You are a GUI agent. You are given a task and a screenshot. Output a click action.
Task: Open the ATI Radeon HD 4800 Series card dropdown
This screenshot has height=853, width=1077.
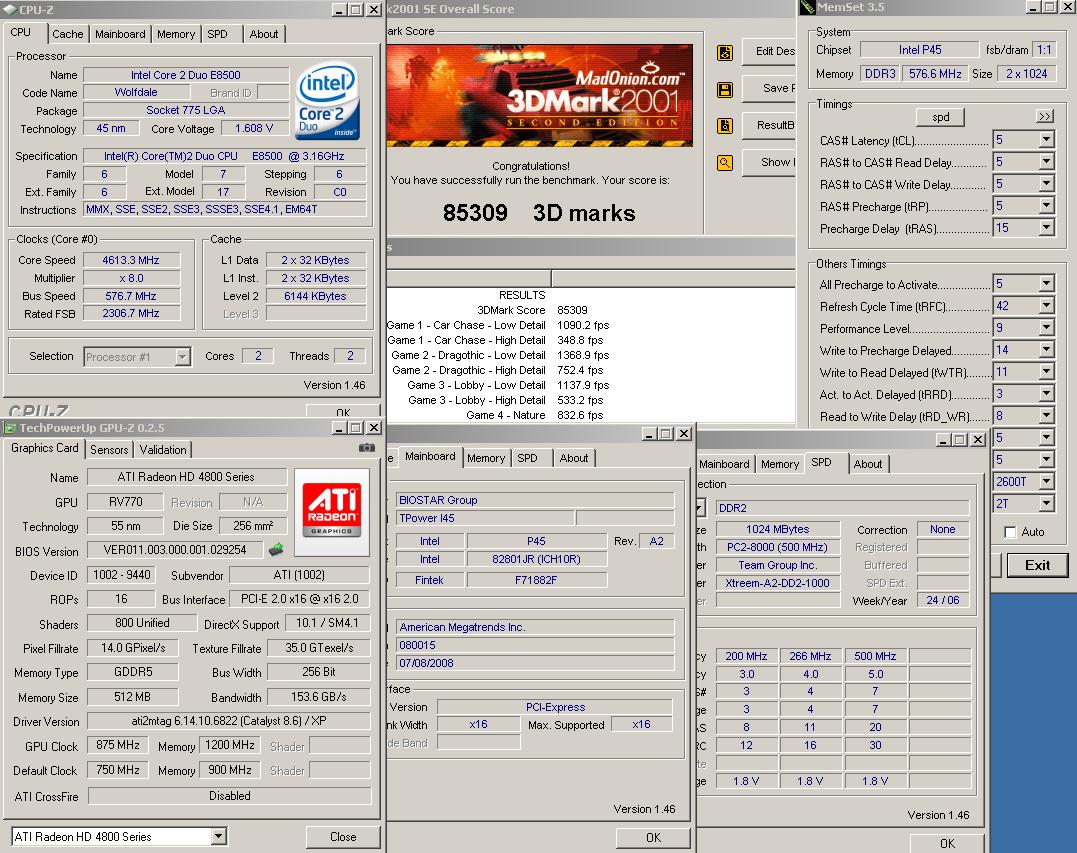(218, 836)
